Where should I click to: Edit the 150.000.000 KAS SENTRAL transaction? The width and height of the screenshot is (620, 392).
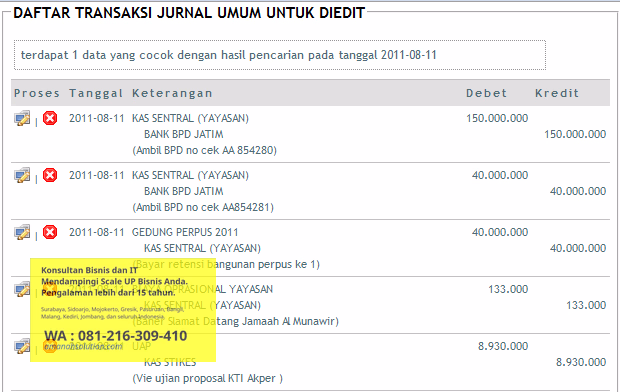[x=22, y=118]
